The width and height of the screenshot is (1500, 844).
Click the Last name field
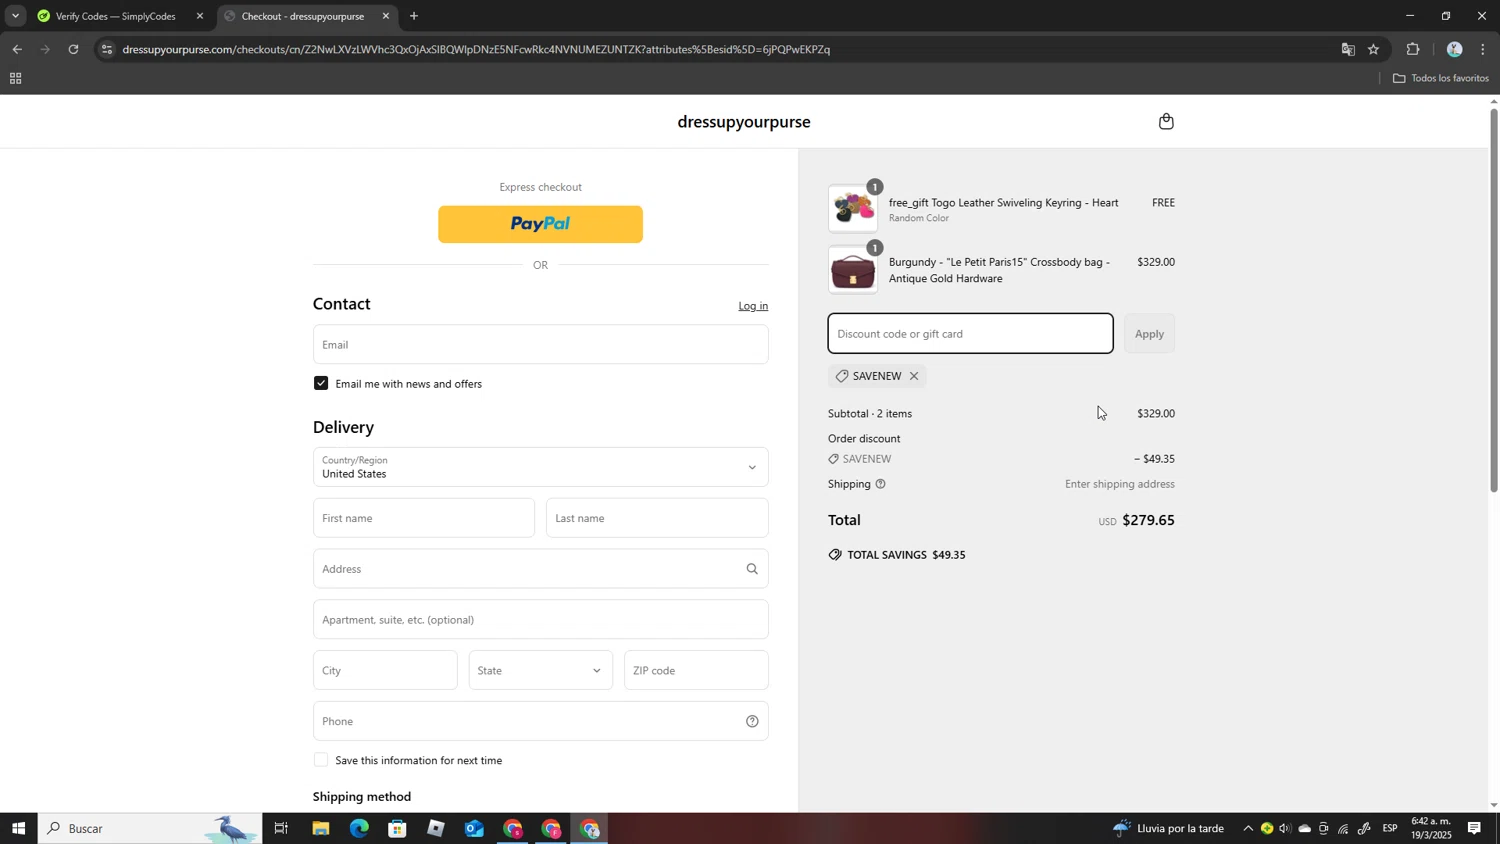coord(657,518)
